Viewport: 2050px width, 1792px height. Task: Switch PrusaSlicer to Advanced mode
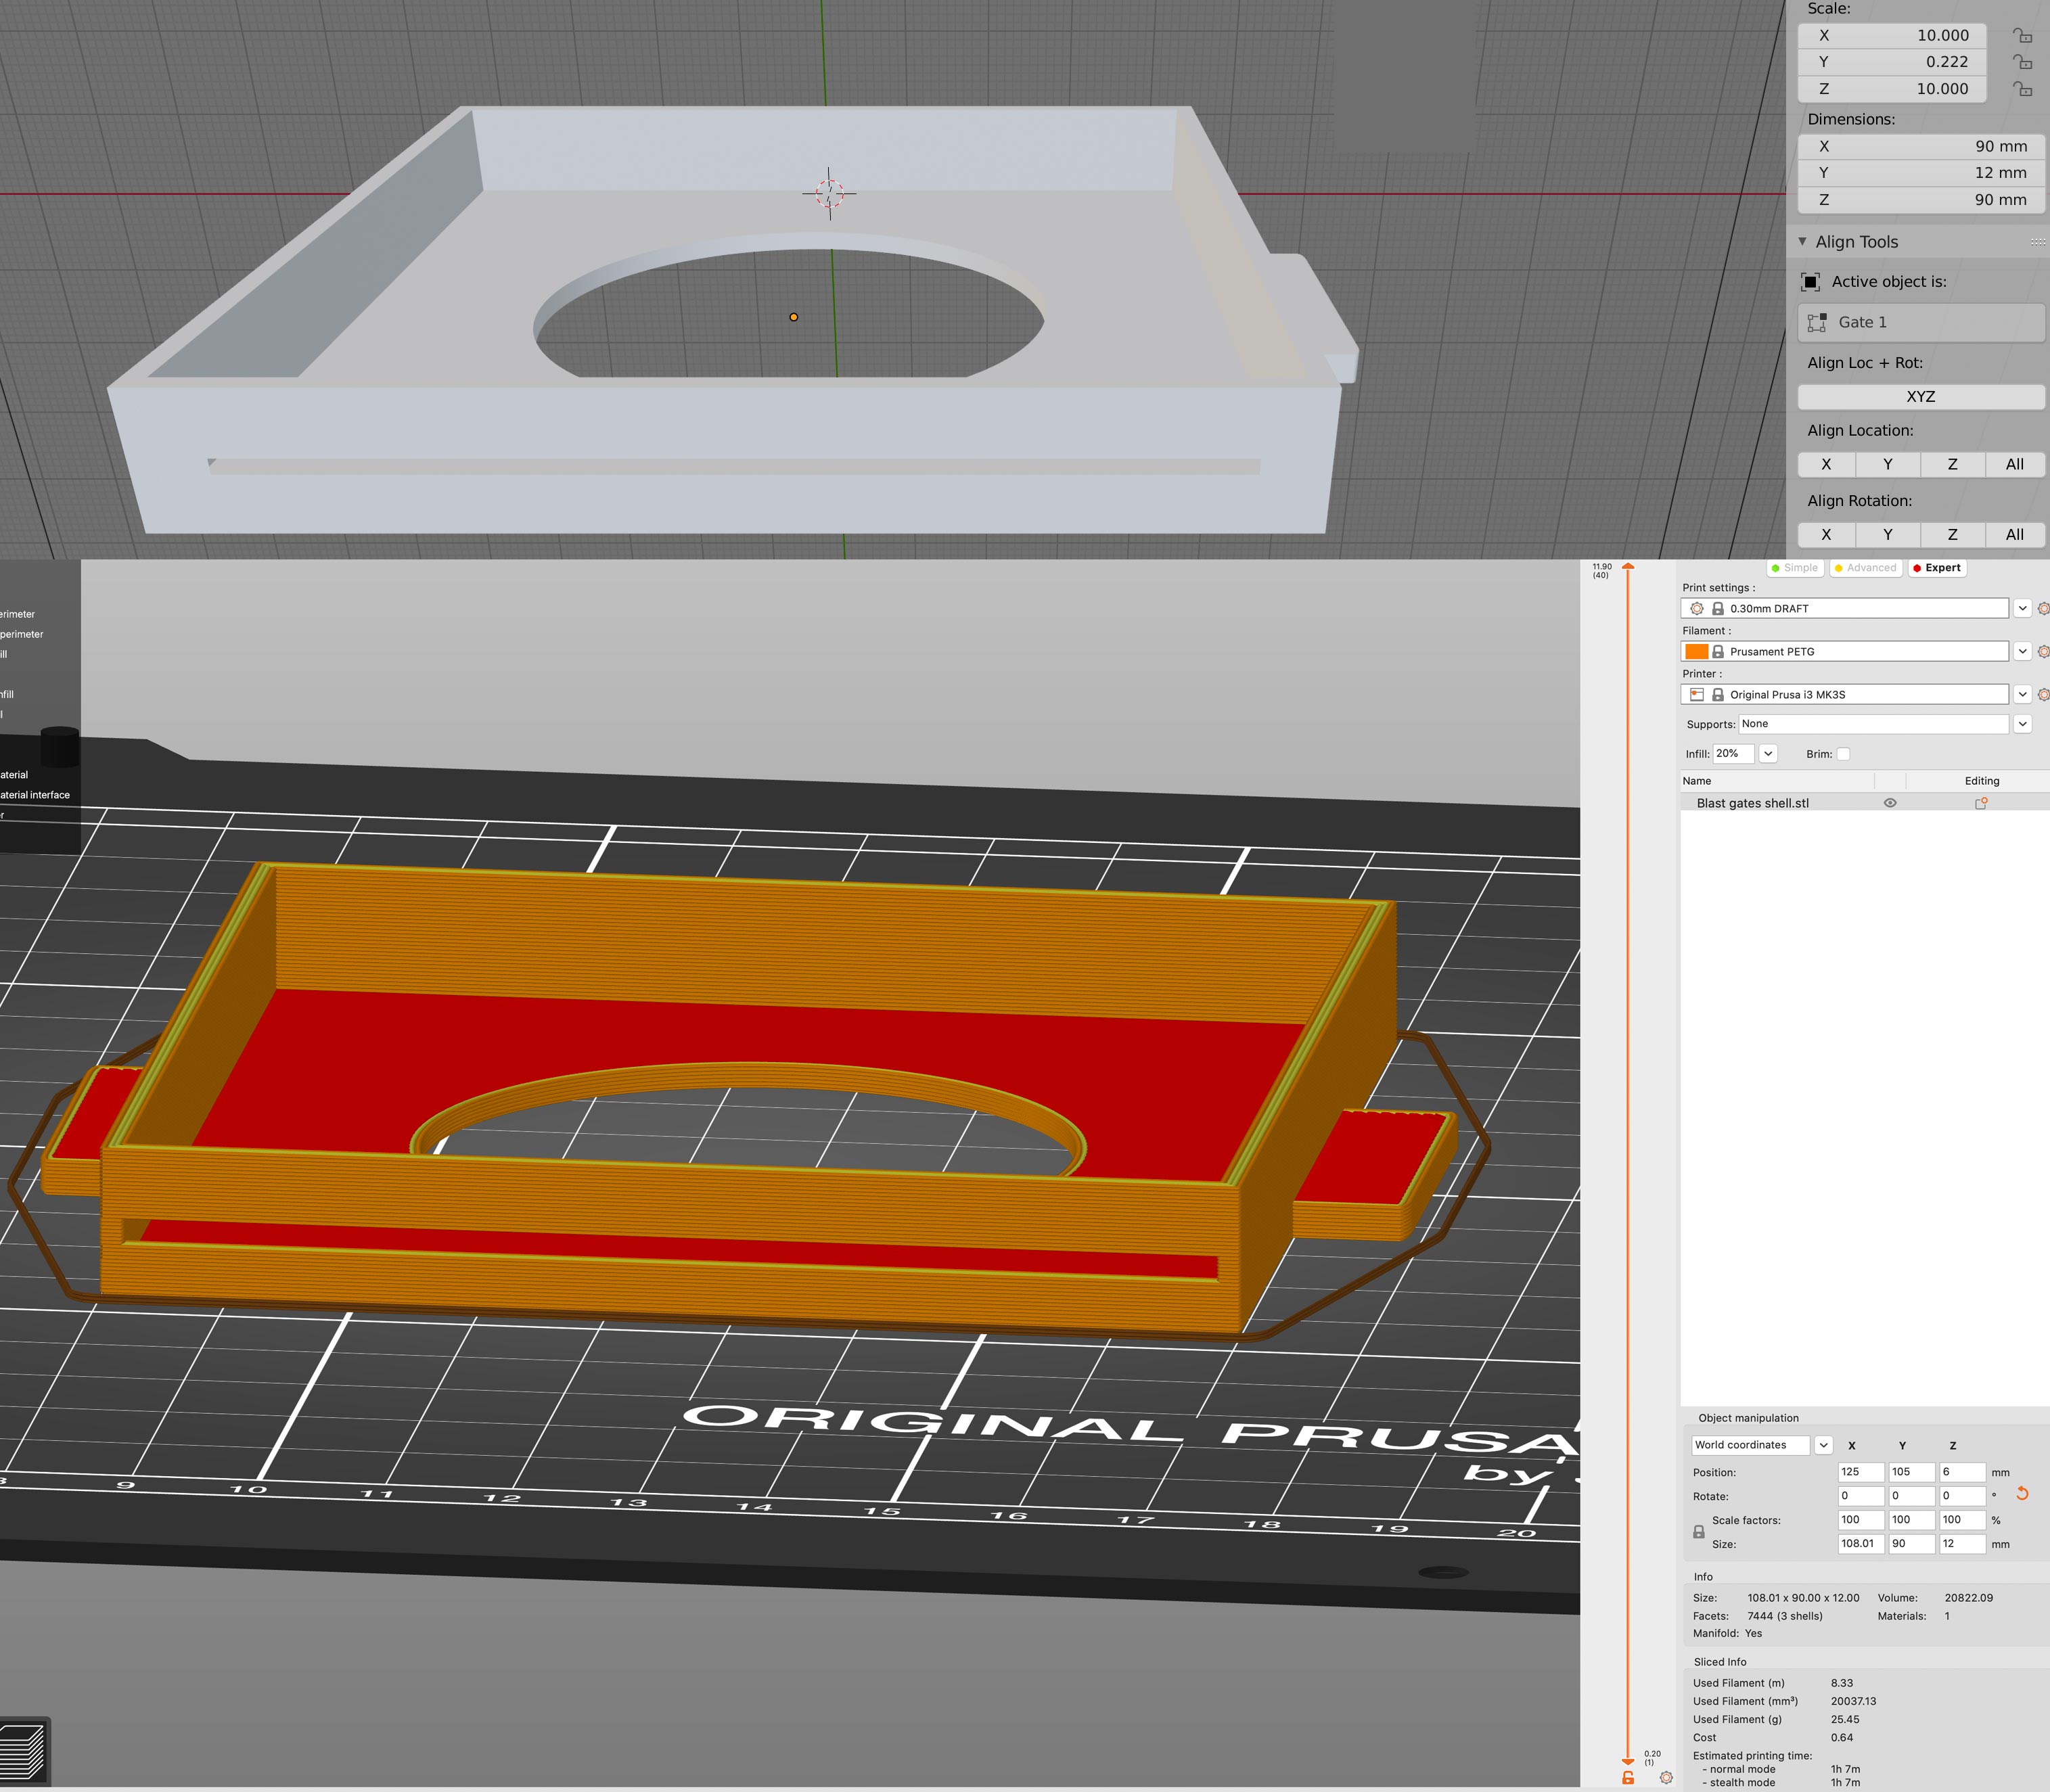tap(1866, 568)
